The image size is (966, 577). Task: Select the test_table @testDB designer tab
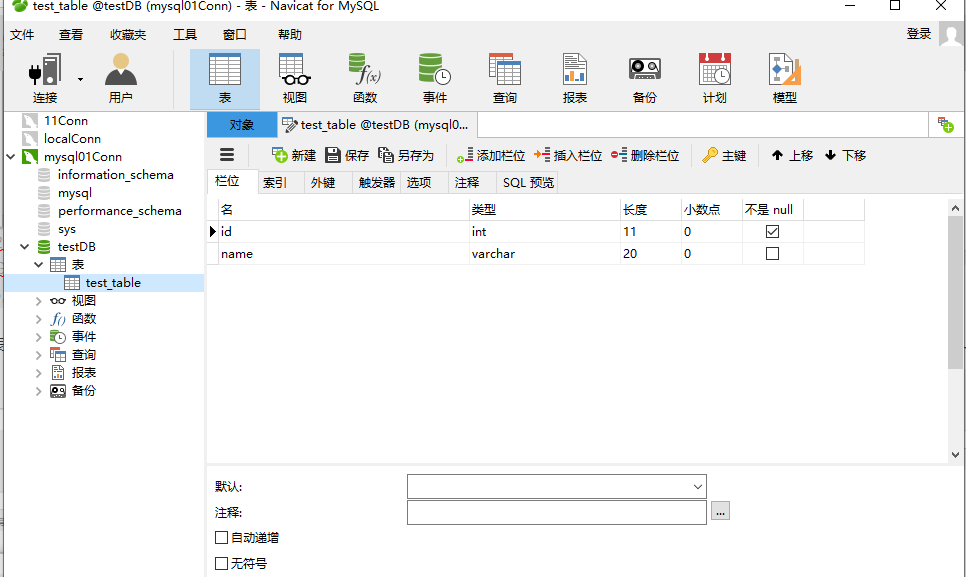tap(376, 125)
